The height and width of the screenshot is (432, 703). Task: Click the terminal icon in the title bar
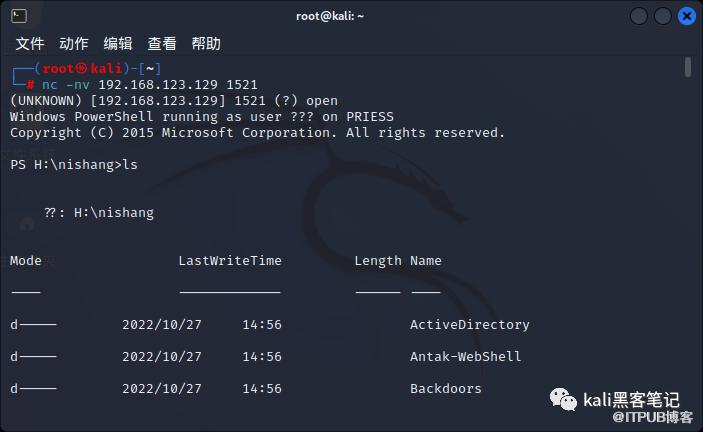pos(19,16)
